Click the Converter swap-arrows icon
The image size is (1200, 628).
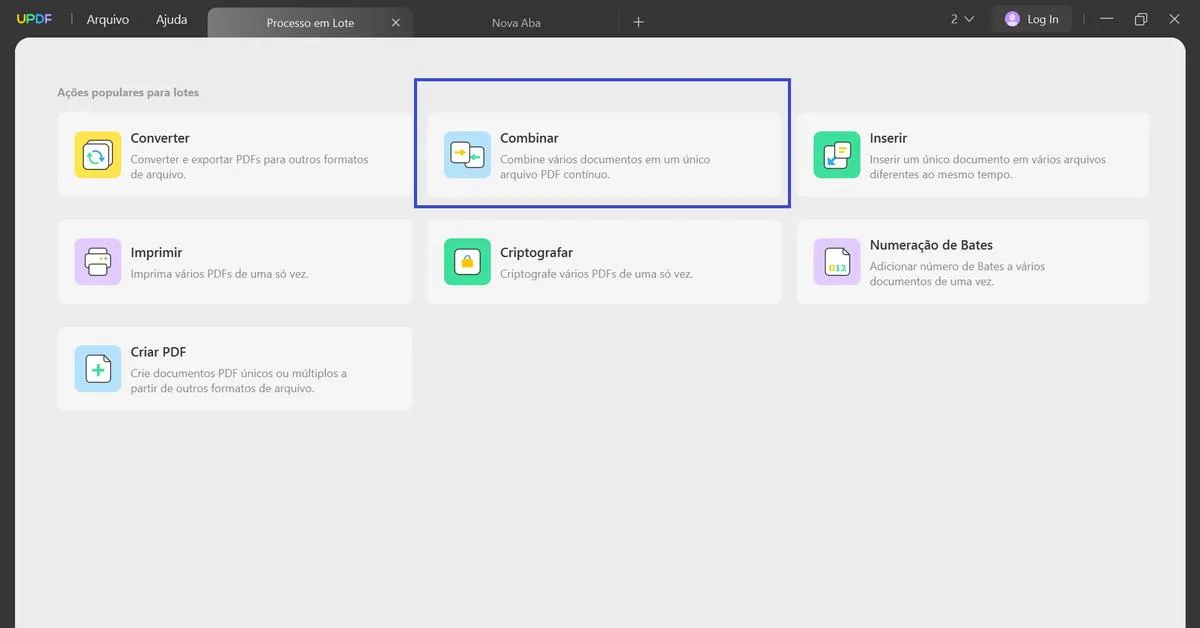[x=98, y=155]
